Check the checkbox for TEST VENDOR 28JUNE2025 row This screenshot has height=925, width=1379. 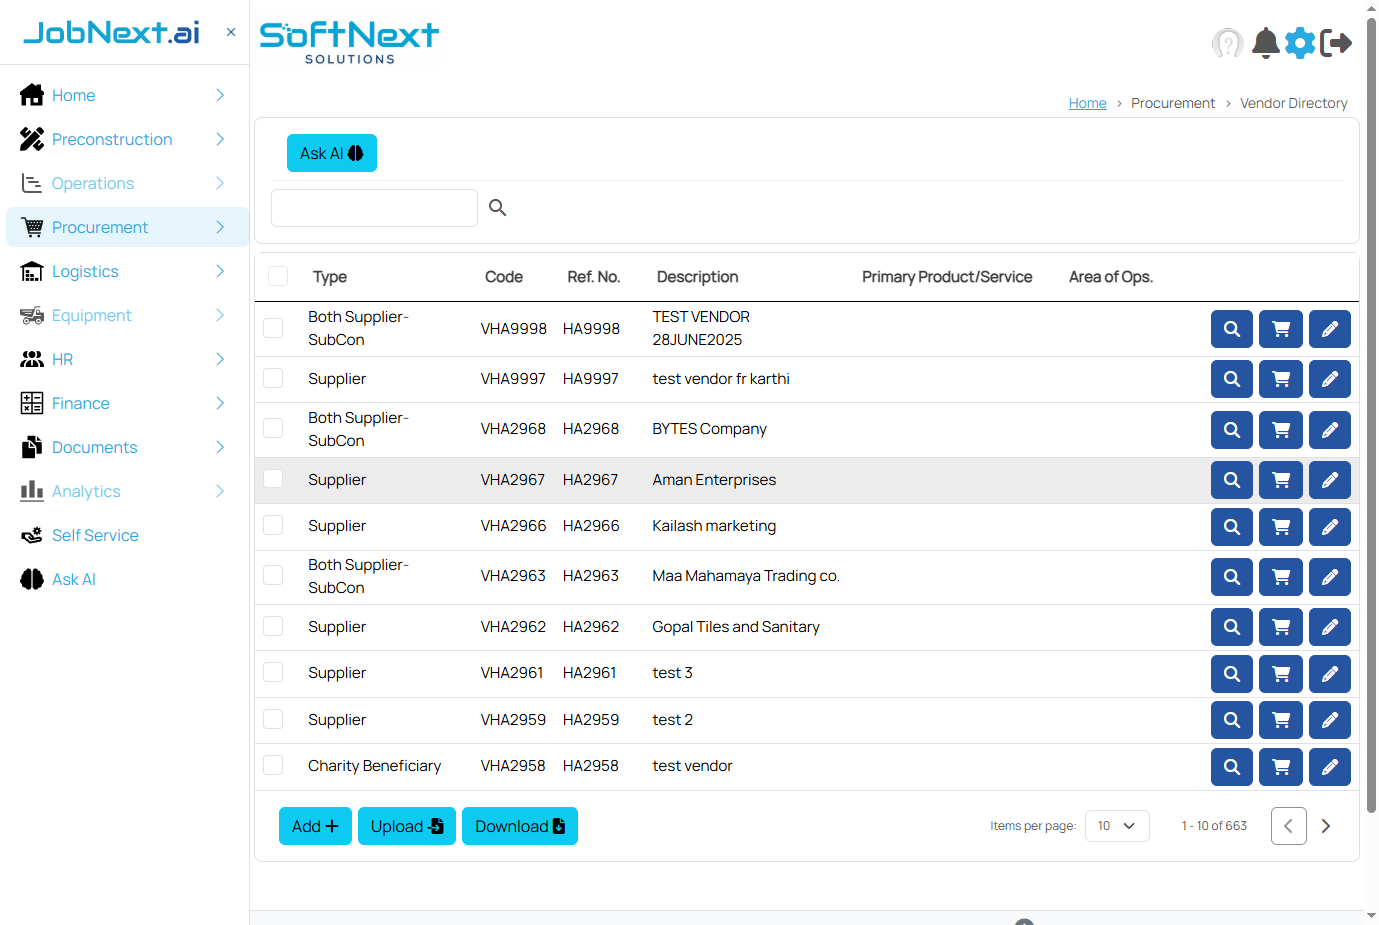coord(273,327)
